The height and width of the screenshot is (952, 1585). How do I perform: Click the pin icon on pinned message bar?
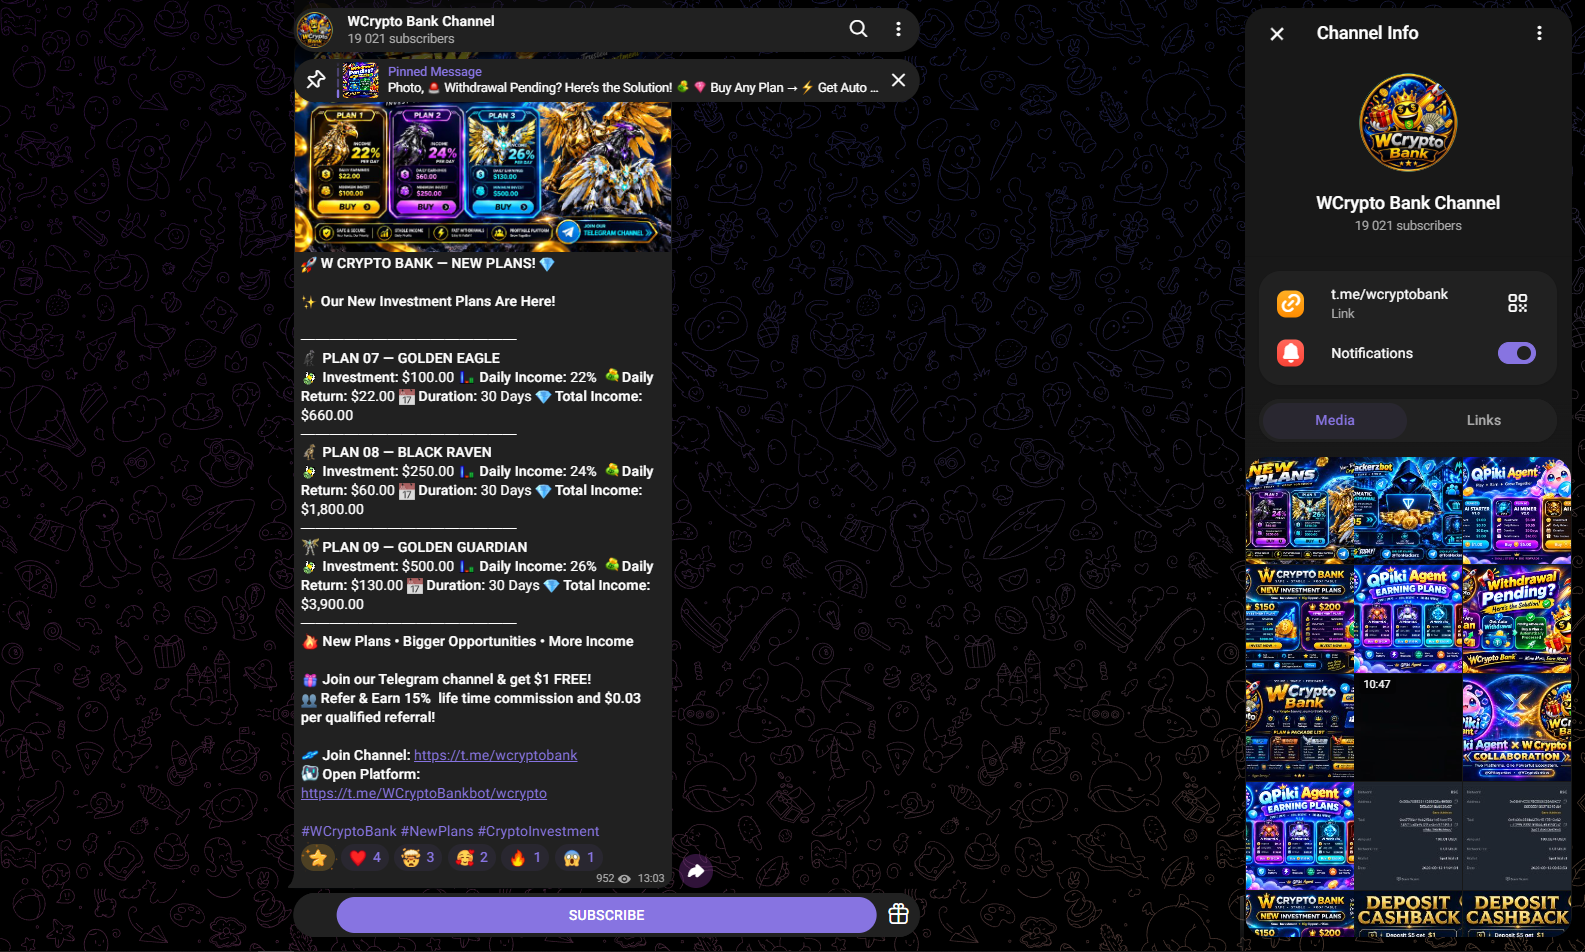[x=316, y=80]
